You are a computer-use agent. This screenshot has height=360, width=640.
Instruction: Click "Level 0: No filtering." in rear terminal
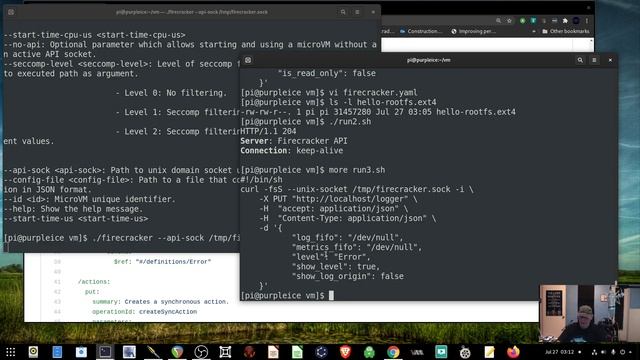(x=176, y=93)
